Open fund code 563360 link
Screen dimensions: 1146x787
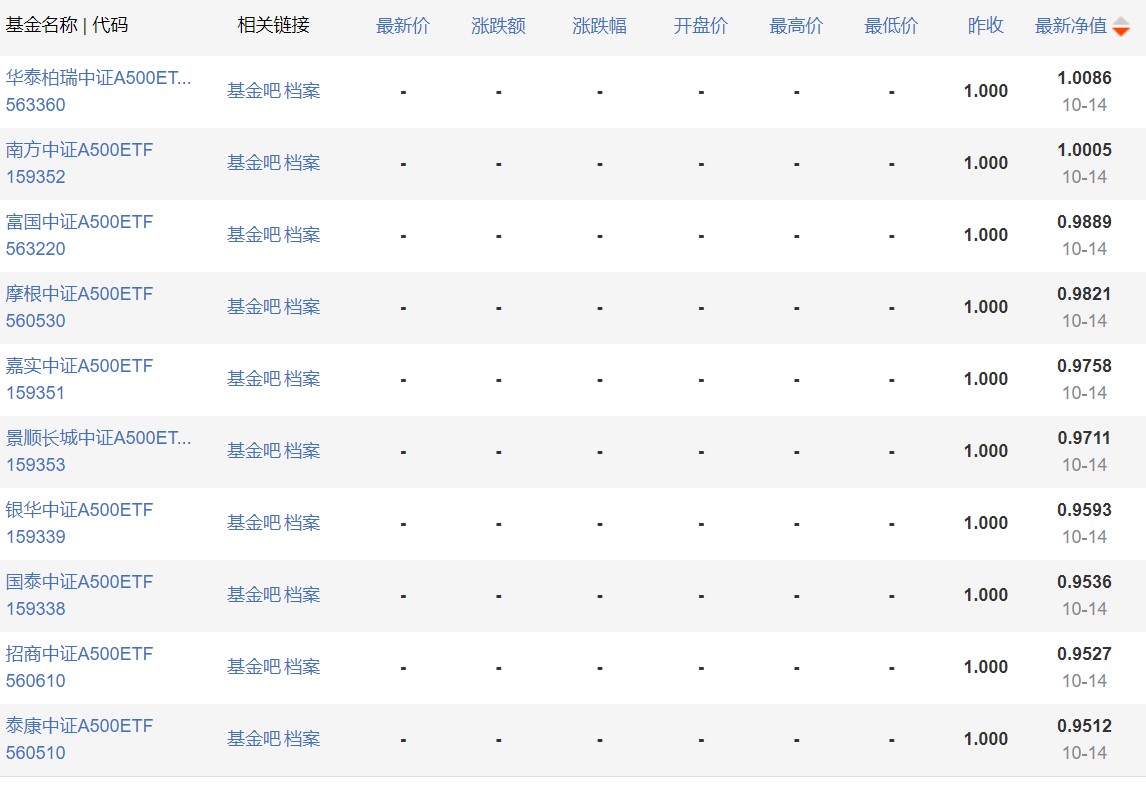(x=36, y=104)
